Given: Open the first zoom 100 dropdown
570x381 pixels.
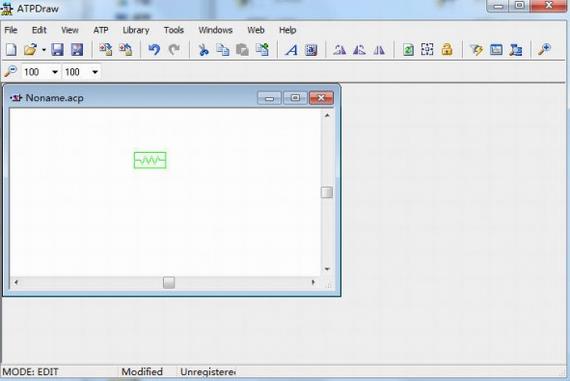Looking at the screenshot, I should click(x=55, y=72).
